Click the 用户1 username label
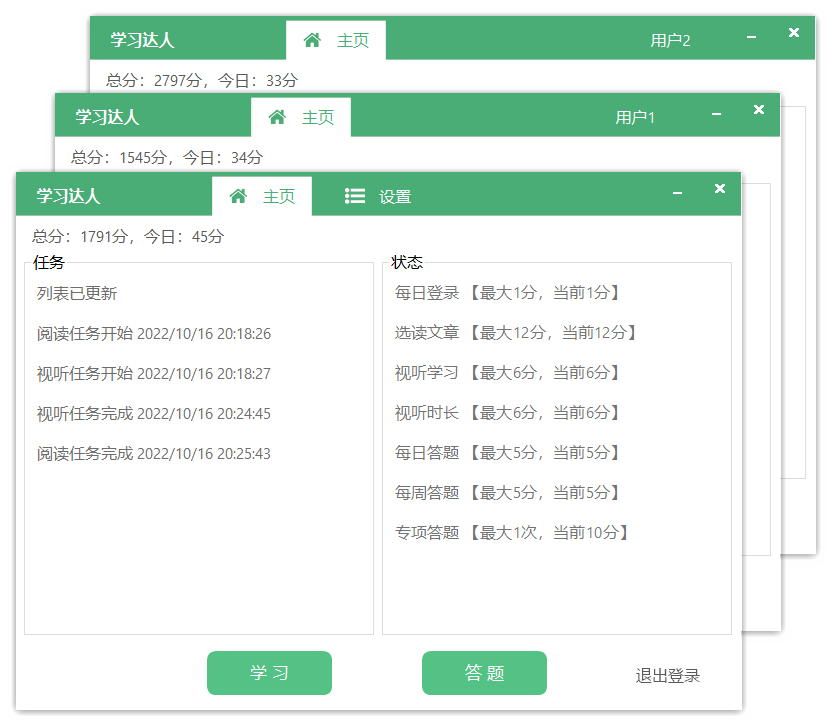The image size is (833, 728). [x=635, y=116]
